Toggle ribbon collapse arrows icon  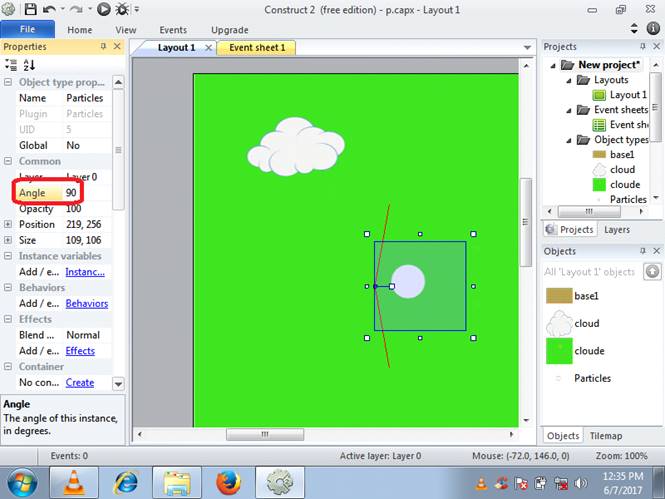pos(634,28)
